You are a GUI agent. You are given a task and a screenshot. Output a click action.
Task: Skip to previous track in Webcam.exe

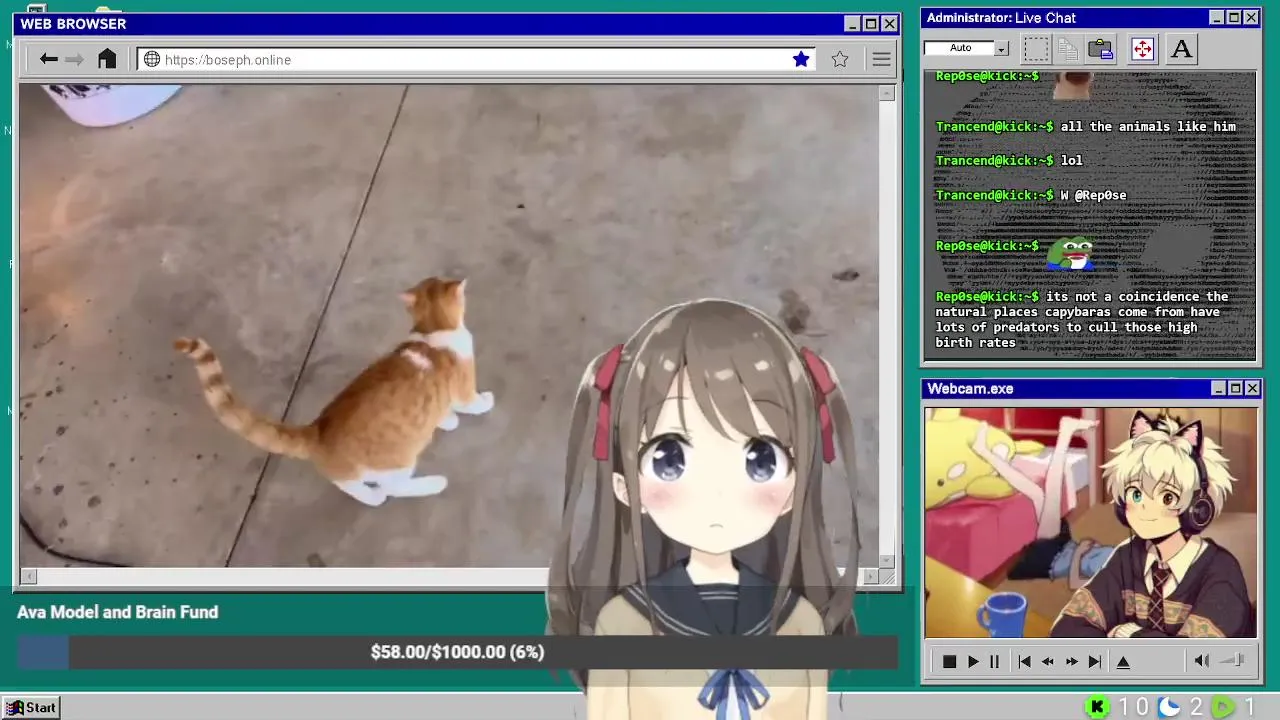click(1024, 661)
